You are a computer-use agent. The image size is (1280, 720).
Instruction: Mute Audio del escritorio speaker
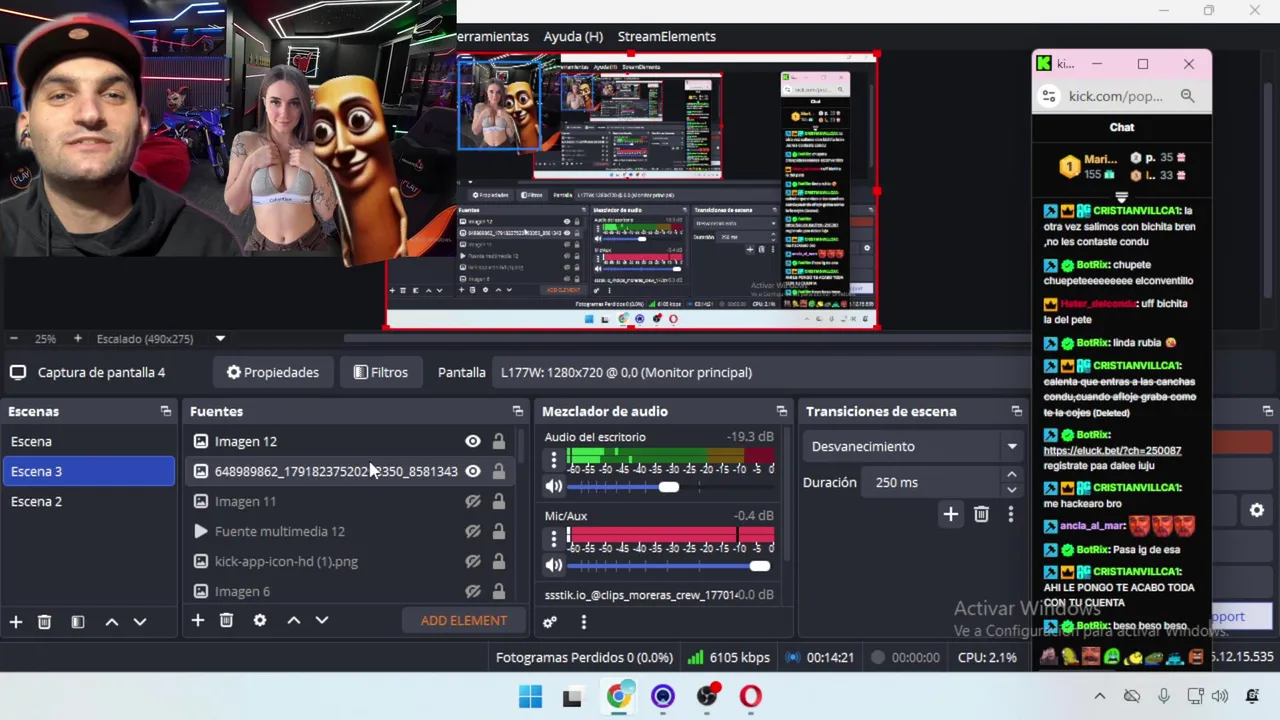point(554,486)
